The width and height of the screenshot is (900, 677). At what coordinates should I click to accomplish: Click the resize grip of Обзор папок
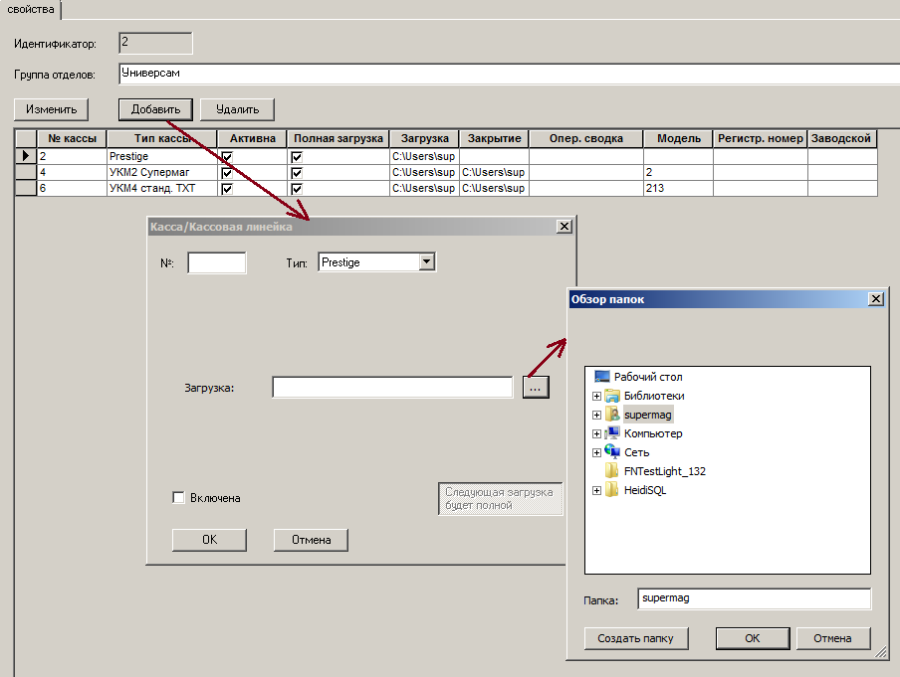(x=880, y=652)
